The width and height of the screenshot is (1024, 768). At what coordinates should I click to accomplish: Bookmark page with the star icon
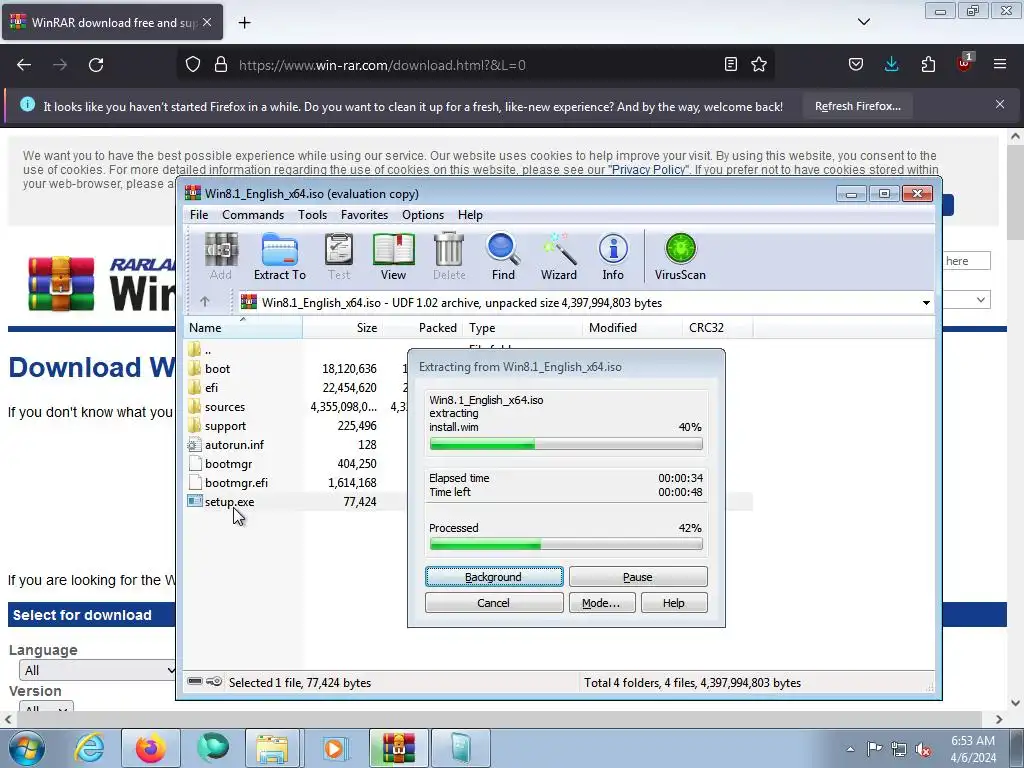759,65
